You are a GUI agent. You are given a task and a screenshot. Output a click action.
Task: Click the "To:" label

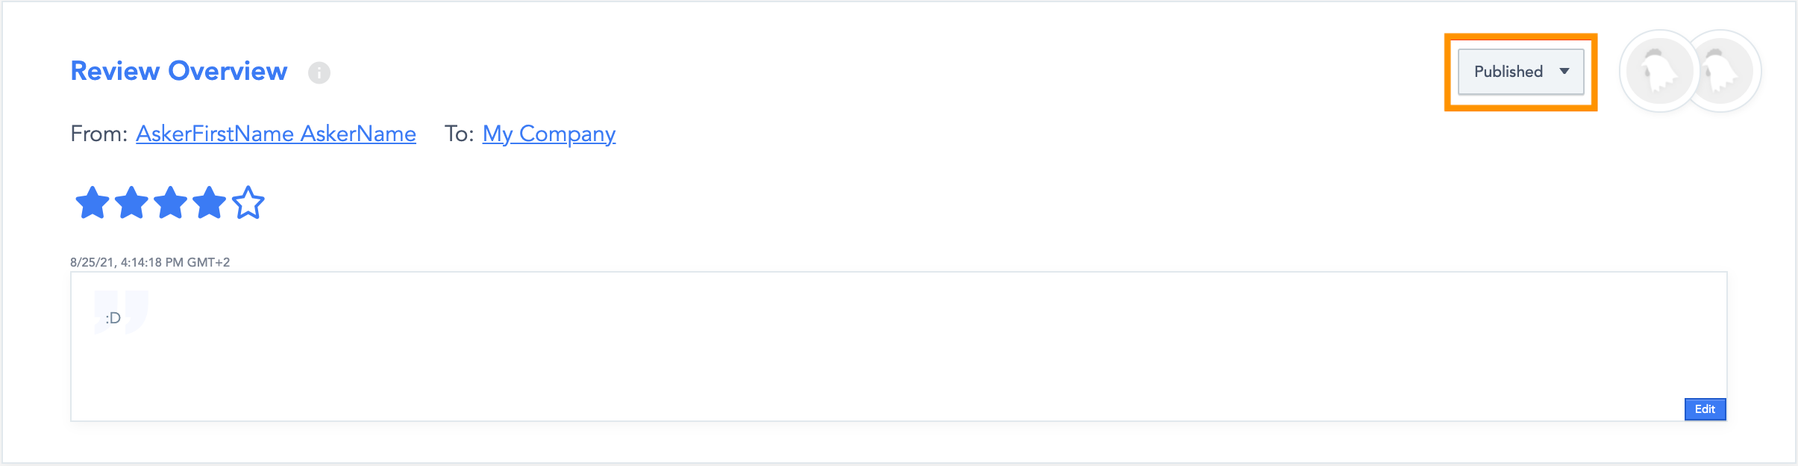click(x=459, y=134)
